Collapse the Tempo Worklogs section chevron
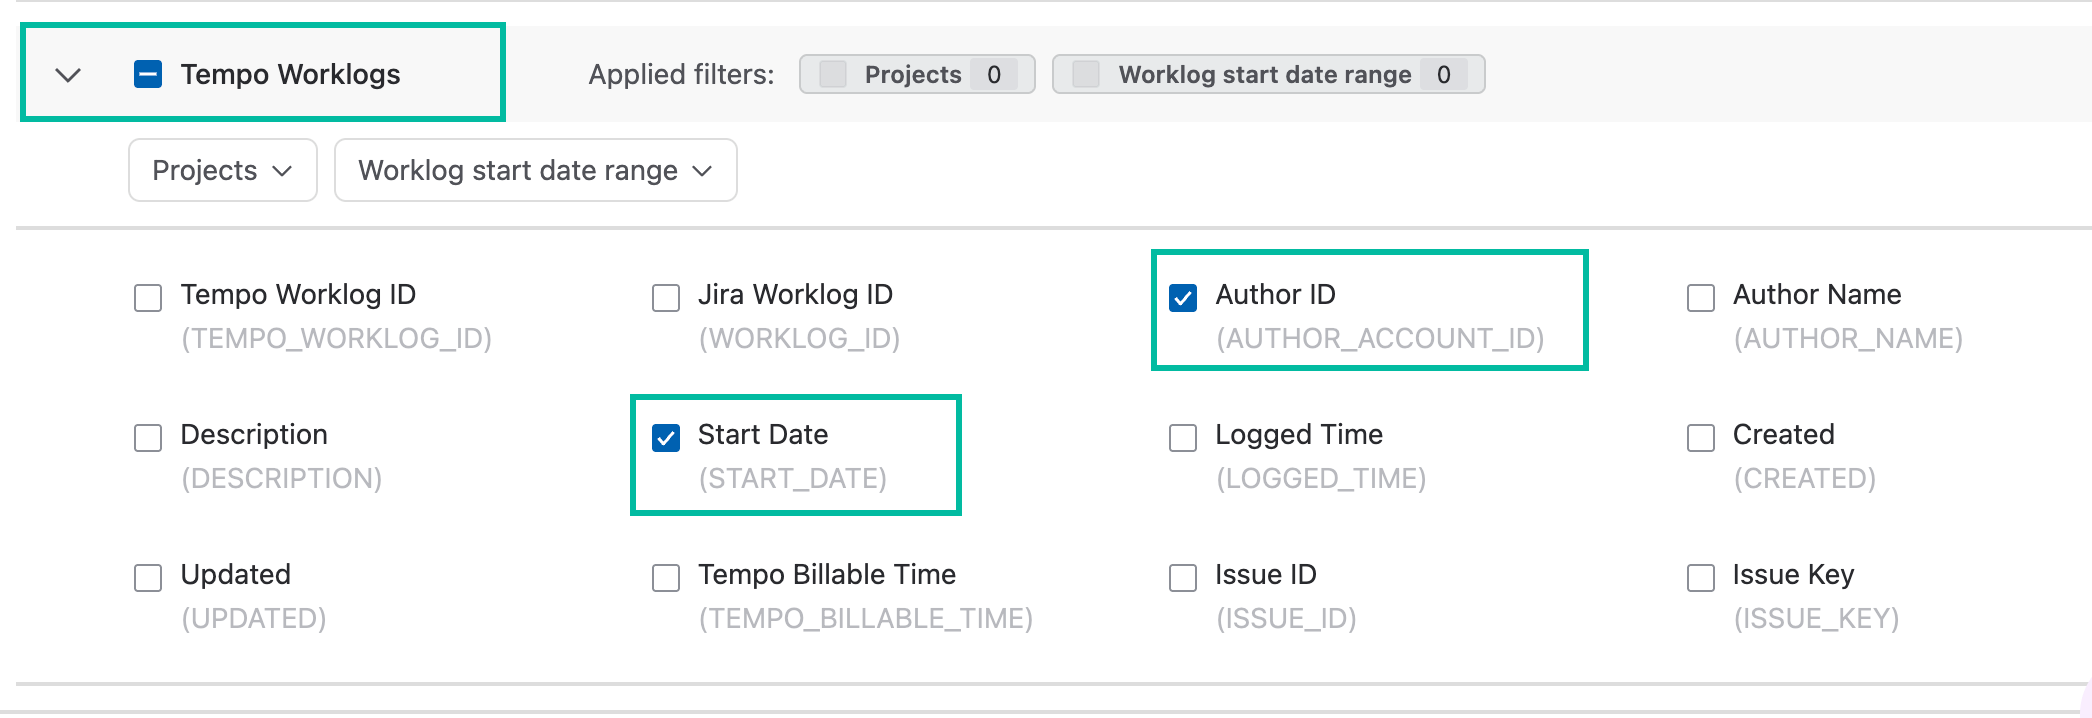Viewport: 2092px width, 718px height. 68,75
